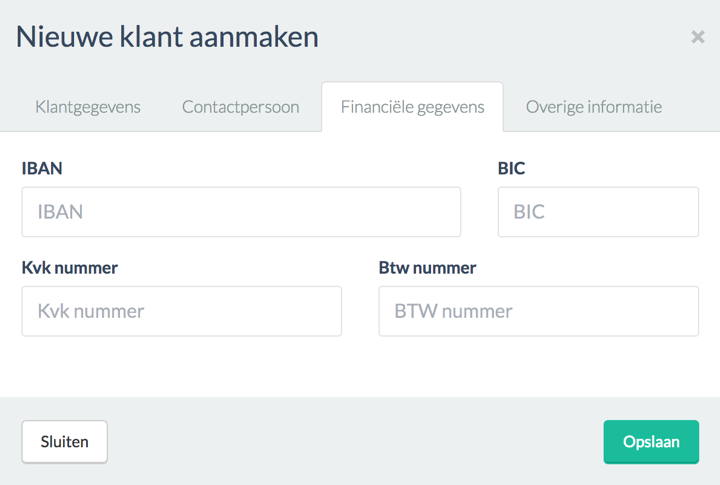Click the Nieuwe klant aanmaken heading
The image size is (720, 485).
point(167,37)
